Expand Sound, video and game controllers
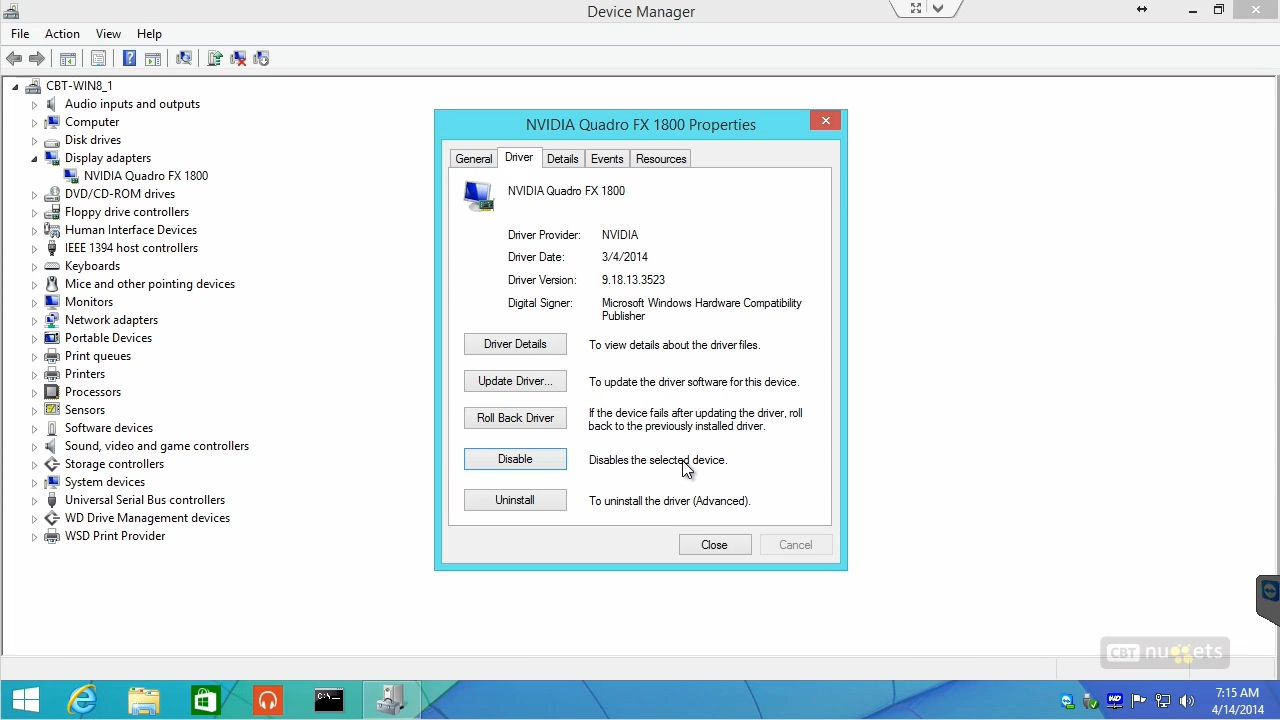This screenshot has width=1280, height=720. point(34,446)
